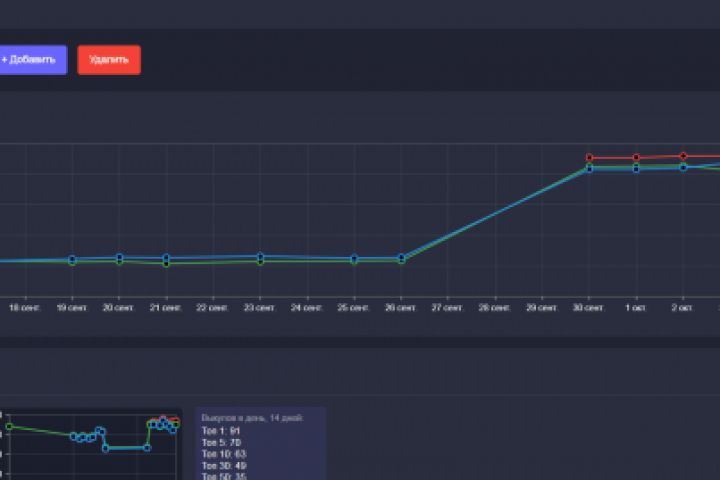This screenshot has height=480, width=720.
Task: Click the red Удалить button
Action: [109, 60]
